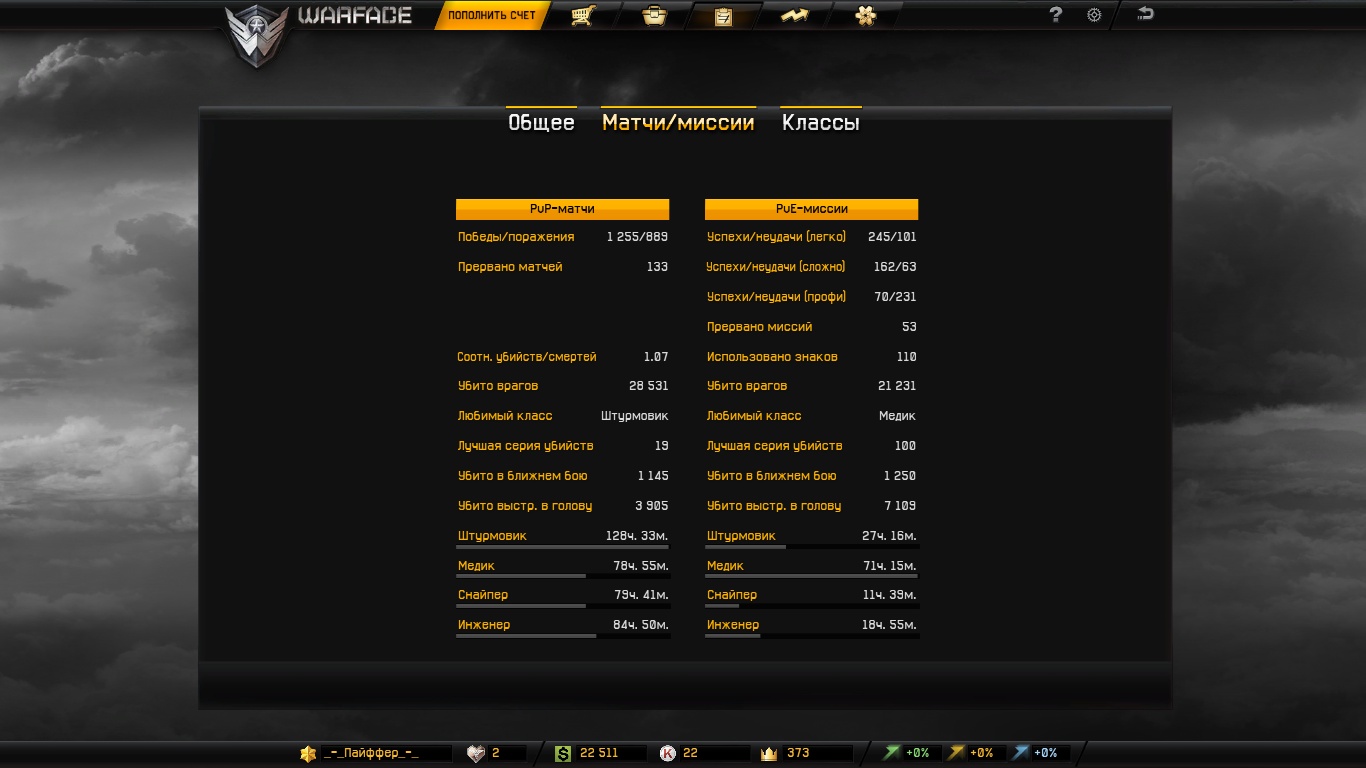Open the achievements badge icon
This screenshot has height=768, width=1366.
coord(866,15)
